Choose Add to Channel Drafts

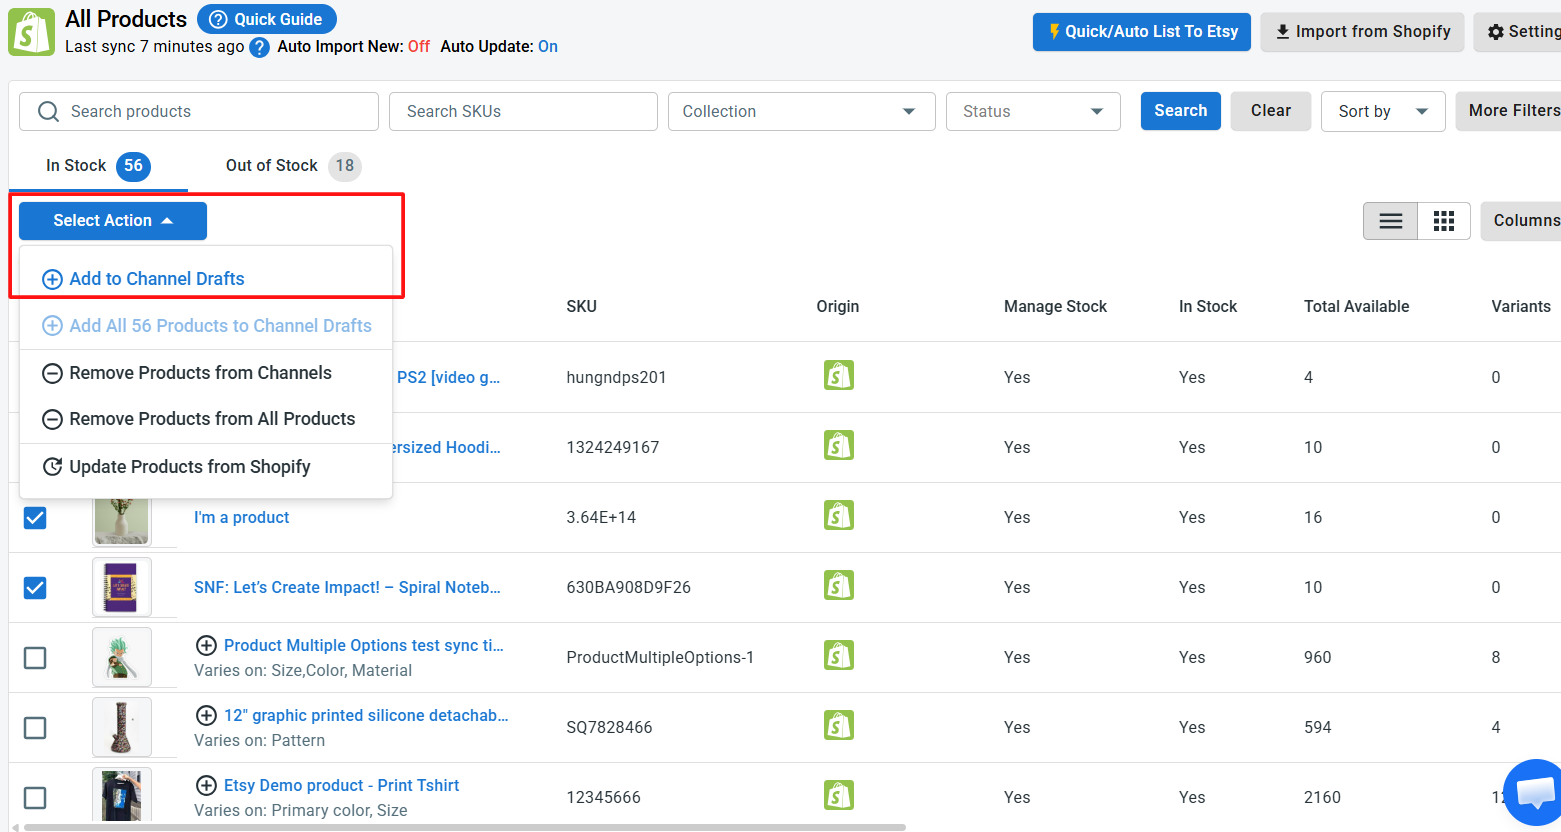click(x=206, y=279)
